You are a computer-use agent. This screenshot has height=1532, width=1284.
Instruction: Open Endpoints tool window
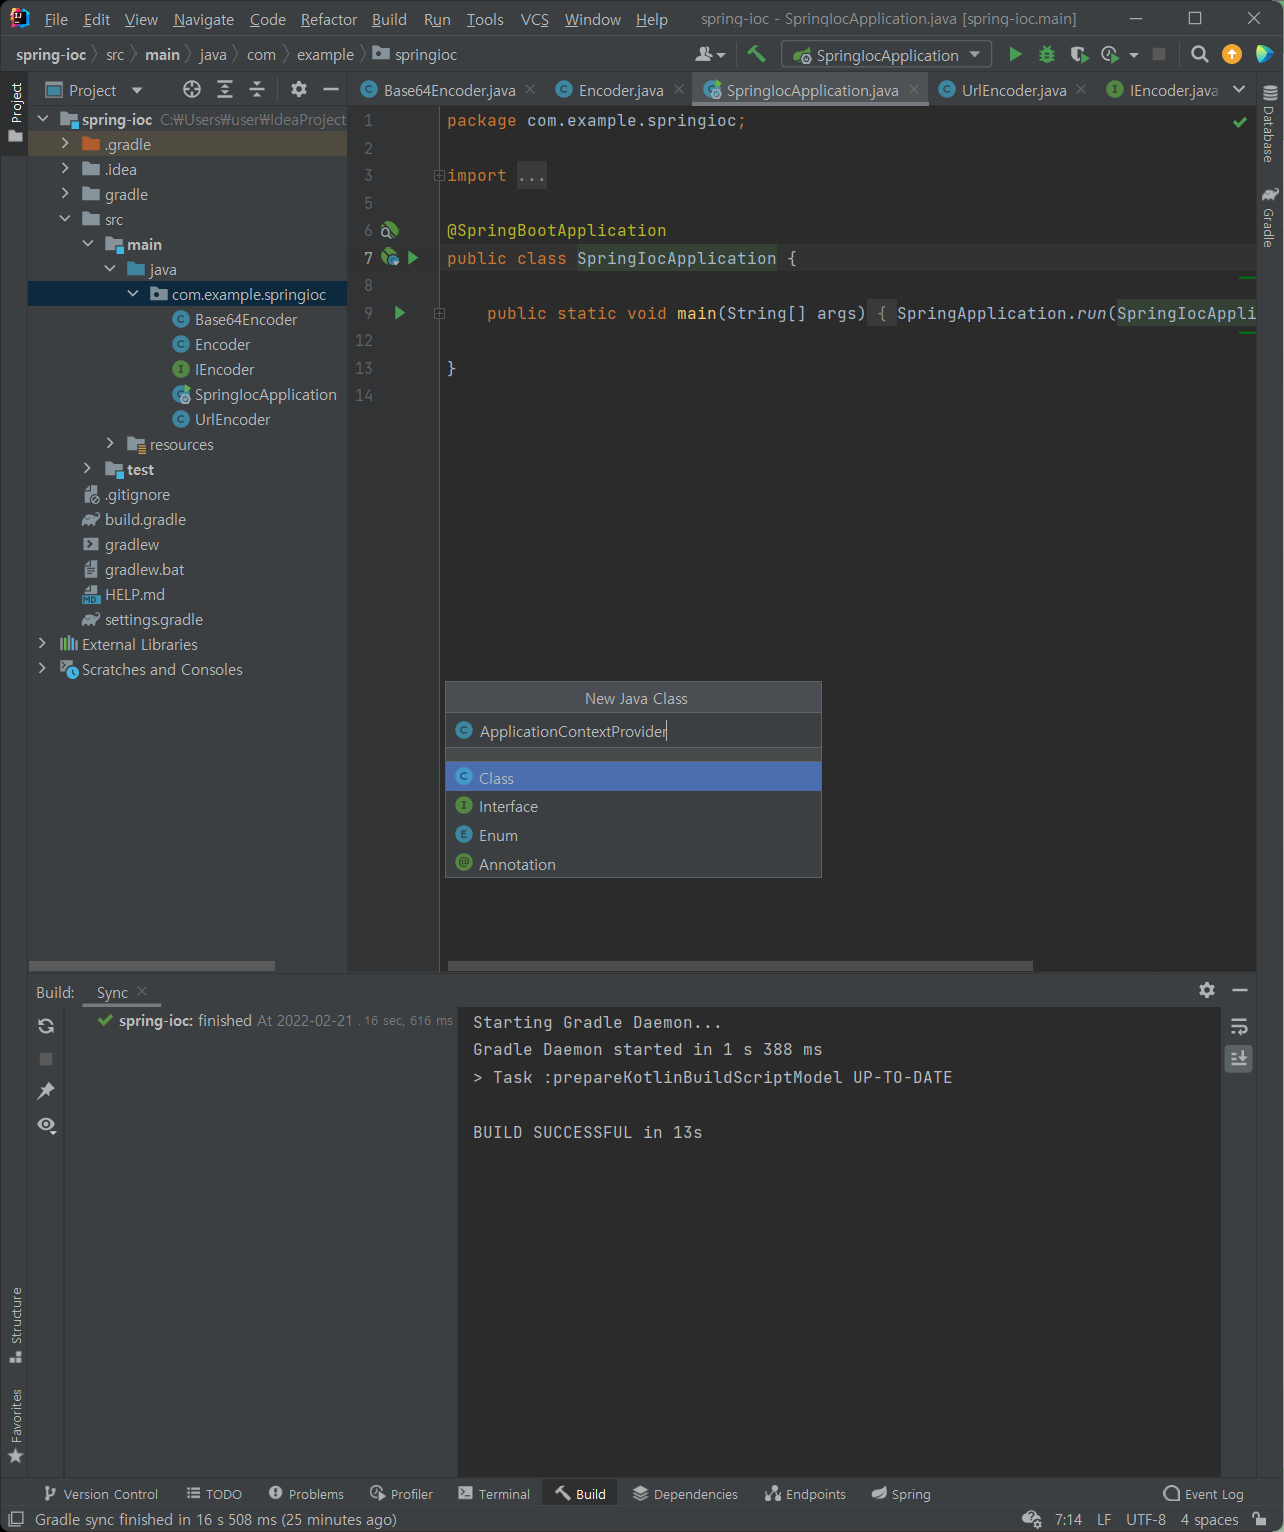[806, 1494]
